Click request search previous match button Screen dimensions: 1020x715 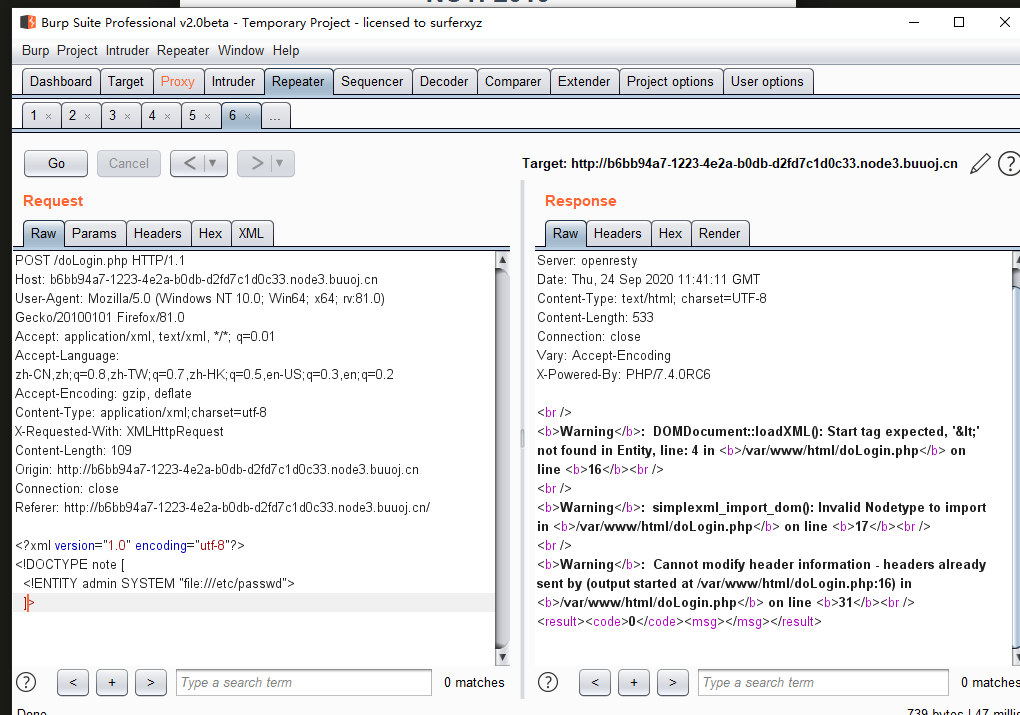73,682
